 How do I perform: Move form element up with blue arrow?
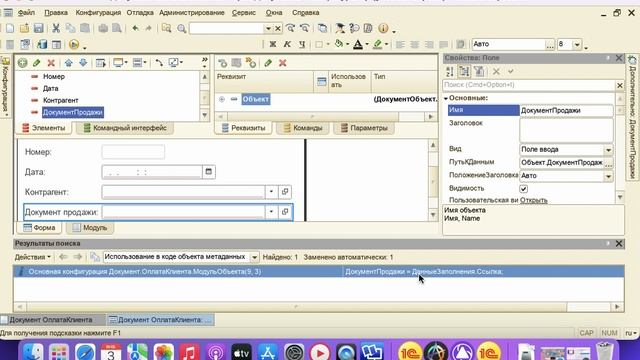tap(69, 63)
